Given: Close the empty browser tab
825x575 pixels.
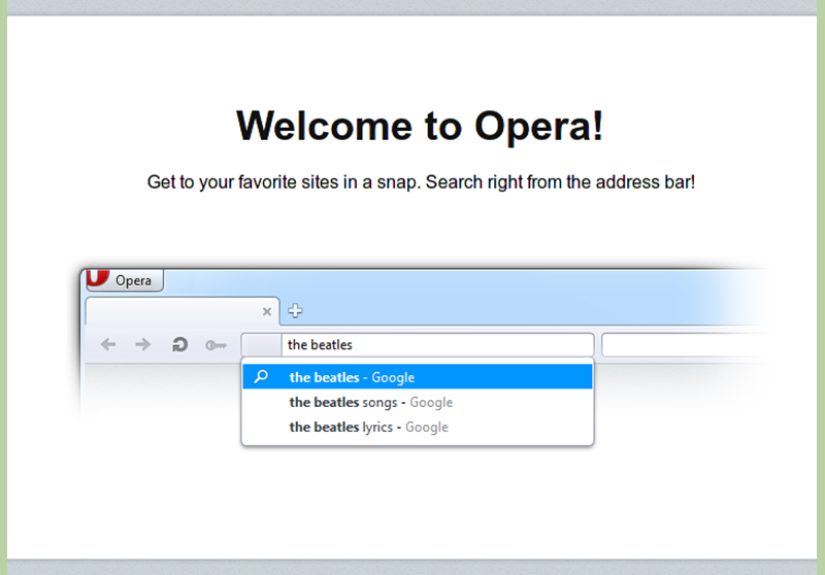Looking at the screenshot, I should (267, 311).
